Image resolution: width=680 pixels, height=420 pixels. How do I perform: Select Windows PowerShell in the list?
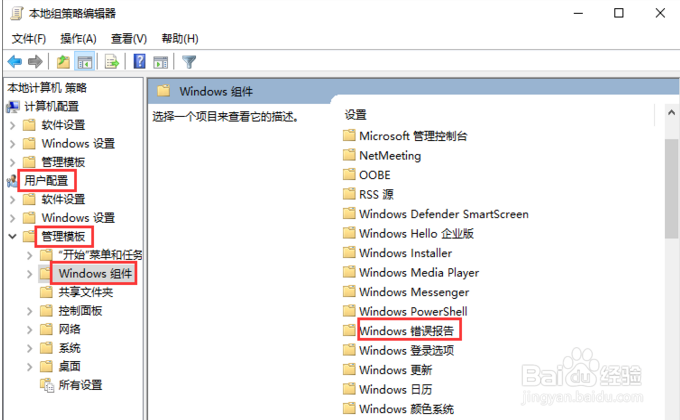click(413, 311)
